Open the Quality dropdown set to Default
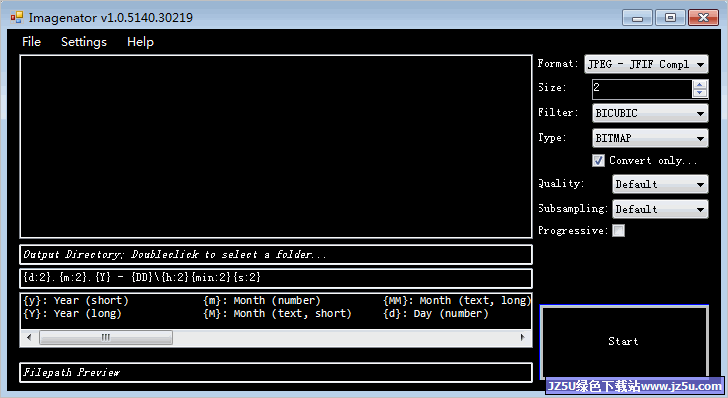This screenshot has height=398, width=728. [660, 184]
